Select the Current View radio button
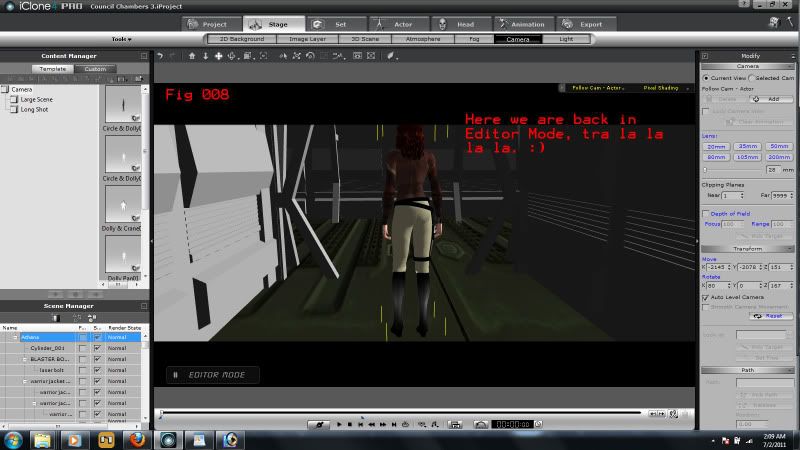The width and height of the screenshot is (800, 450). click(706, 78)
